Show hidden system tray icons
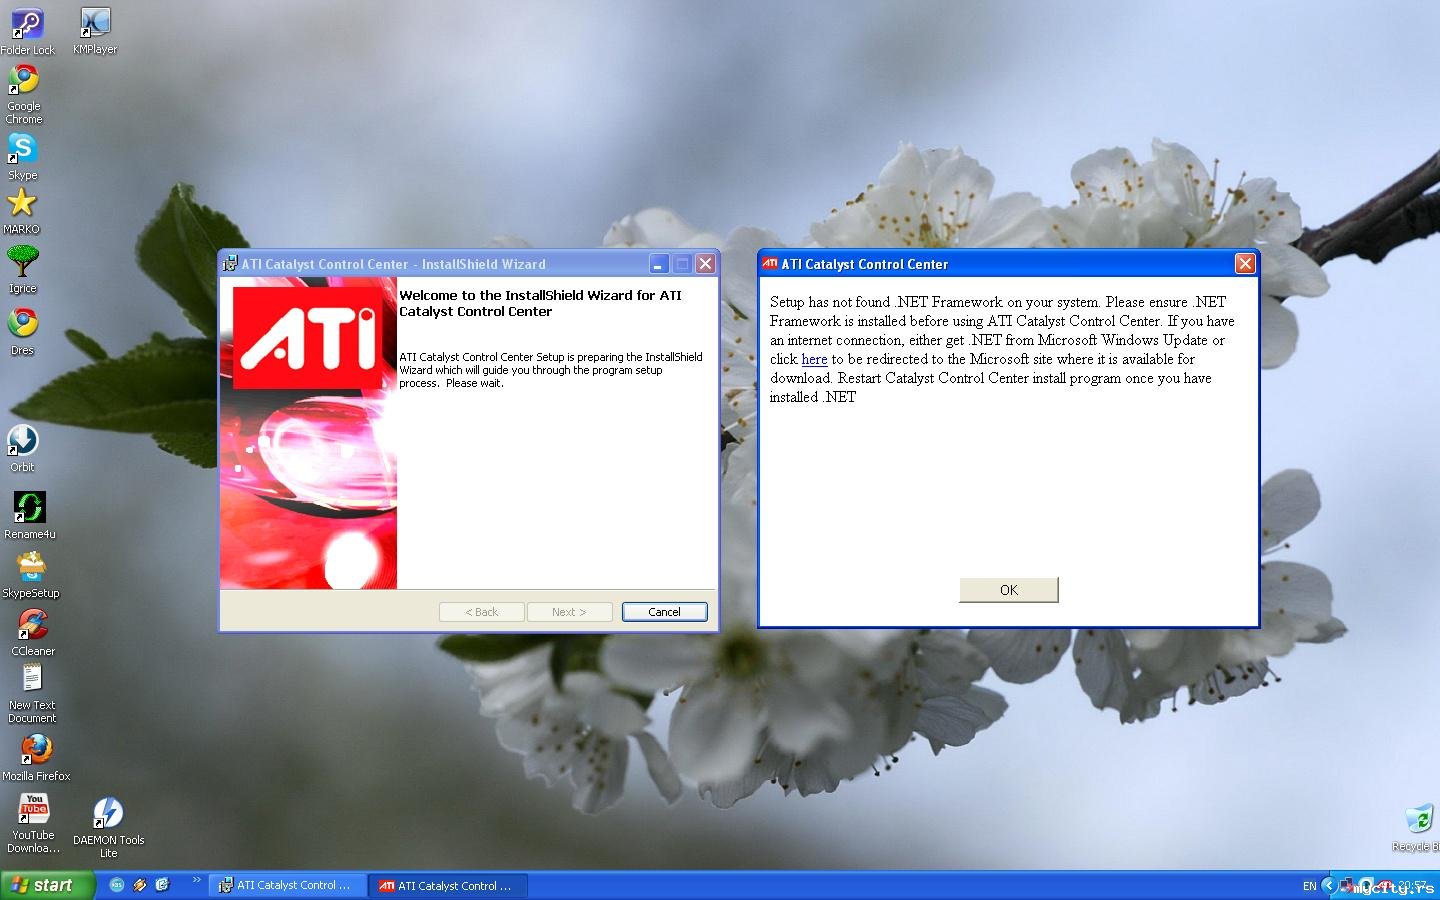 1328,885
